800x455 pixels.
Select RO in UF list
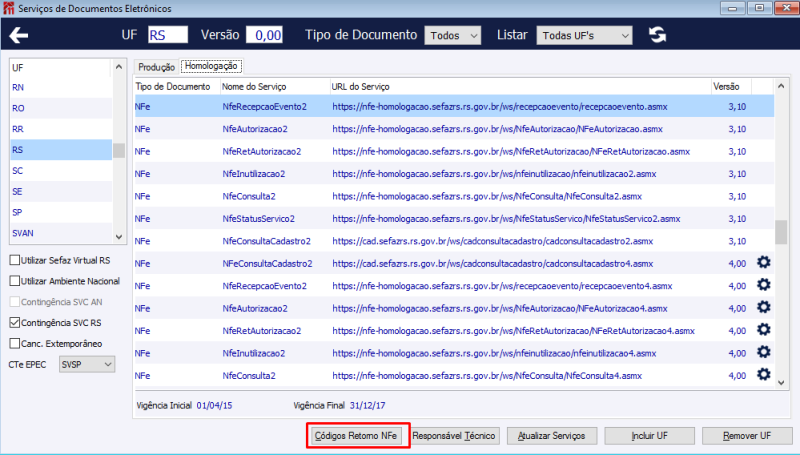pyautogui.click(x=61, y=108)
